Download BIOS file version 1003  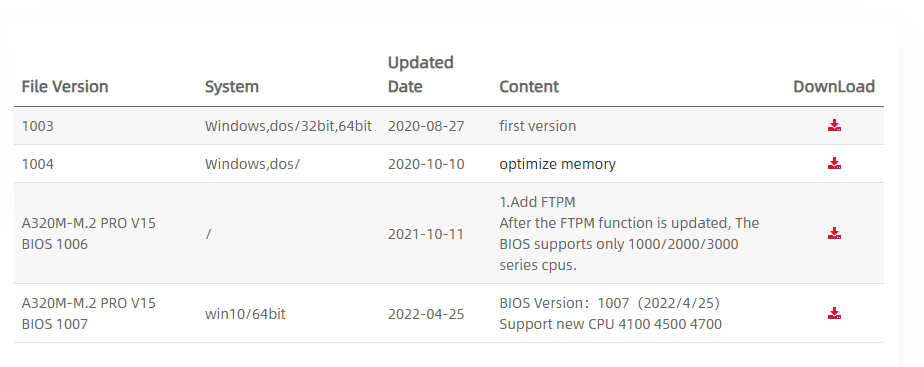(x=834, y=125)
